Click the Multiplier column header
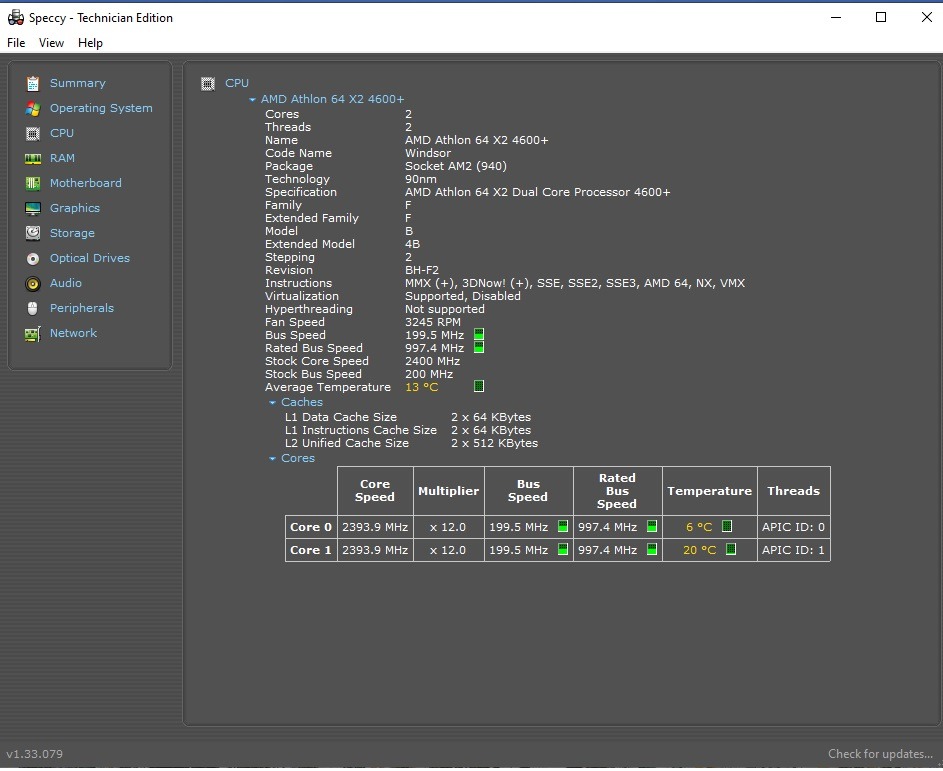 click(449, 491)
